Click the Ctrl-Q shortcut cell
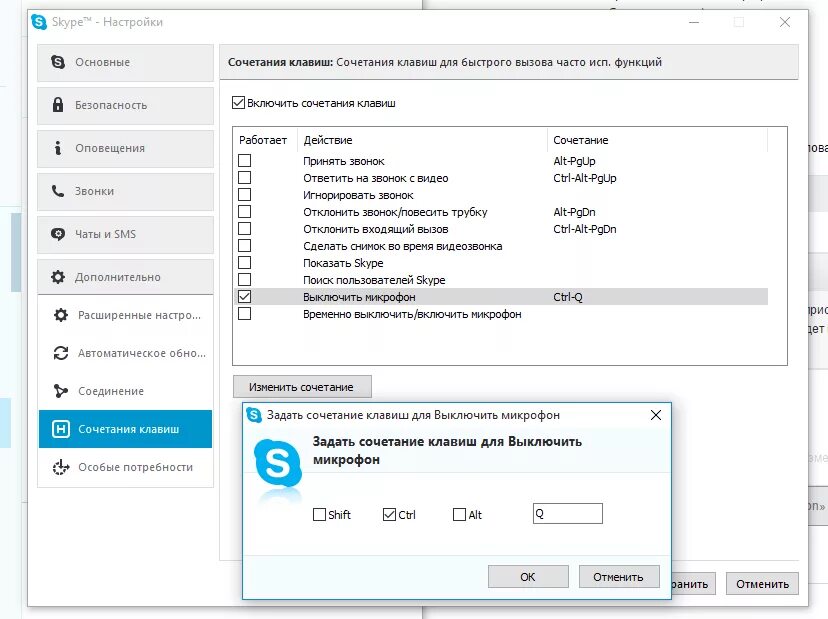Viewport: 828px width, 619px height. coord(568,297)
